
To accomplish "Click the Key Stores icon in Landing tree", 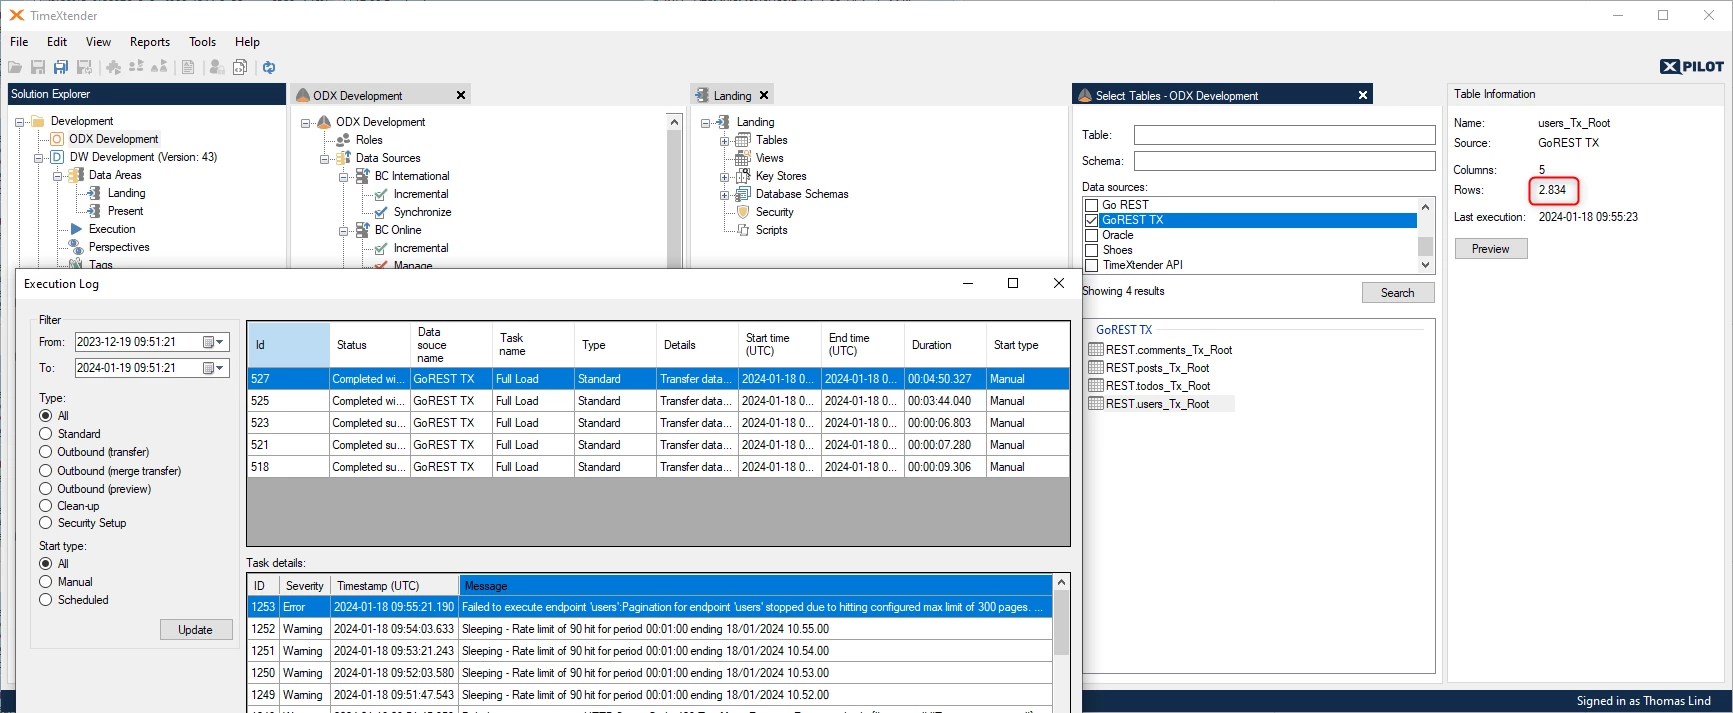I will 743,176.
